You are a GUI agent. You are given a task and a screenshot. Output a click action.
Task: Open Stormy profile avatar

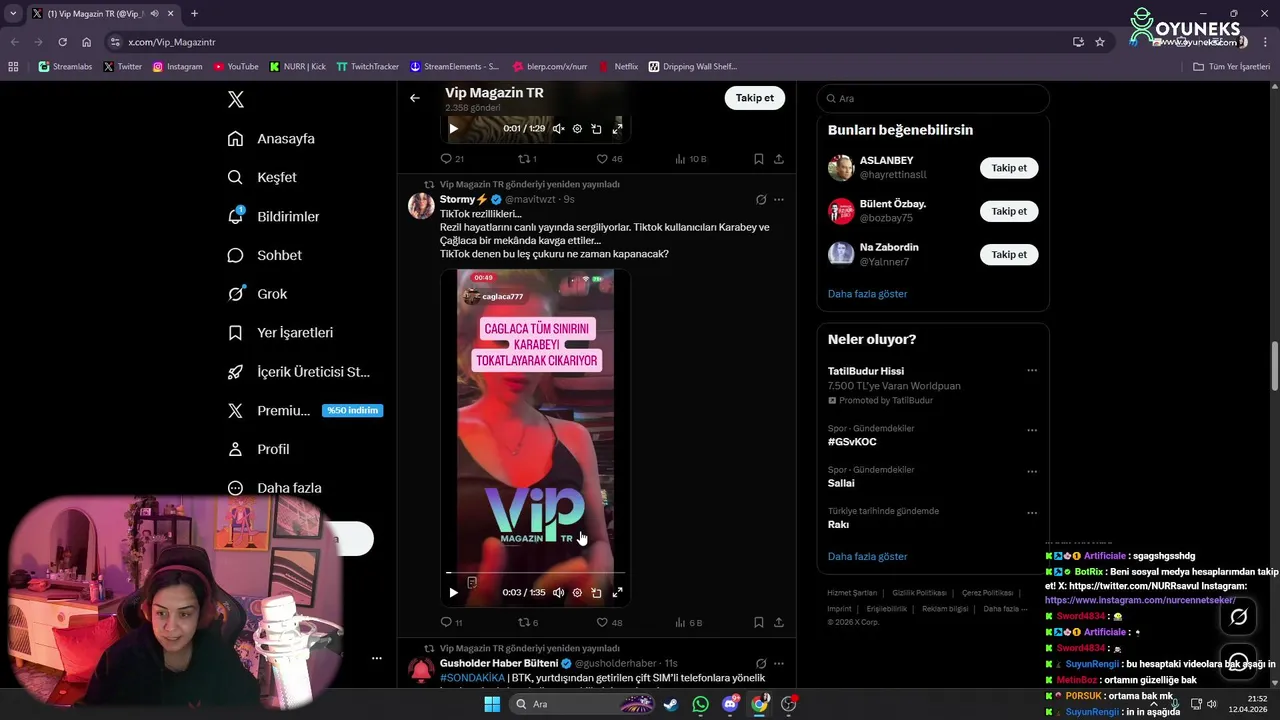pyautogui.click(x=421, y=205)
